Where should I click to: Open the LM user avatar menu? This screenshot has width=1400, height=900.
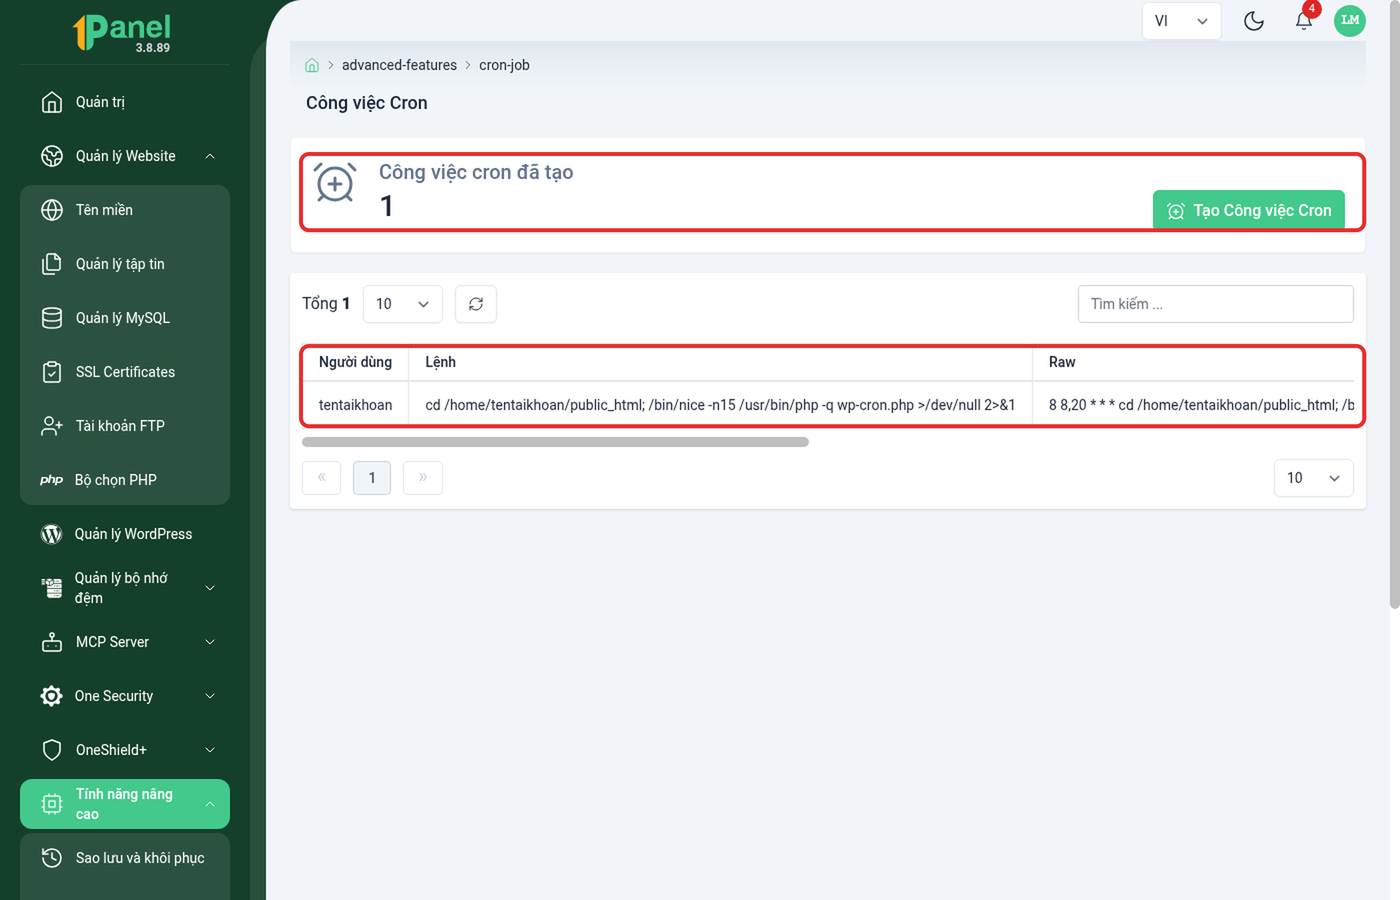point(1350,20)
